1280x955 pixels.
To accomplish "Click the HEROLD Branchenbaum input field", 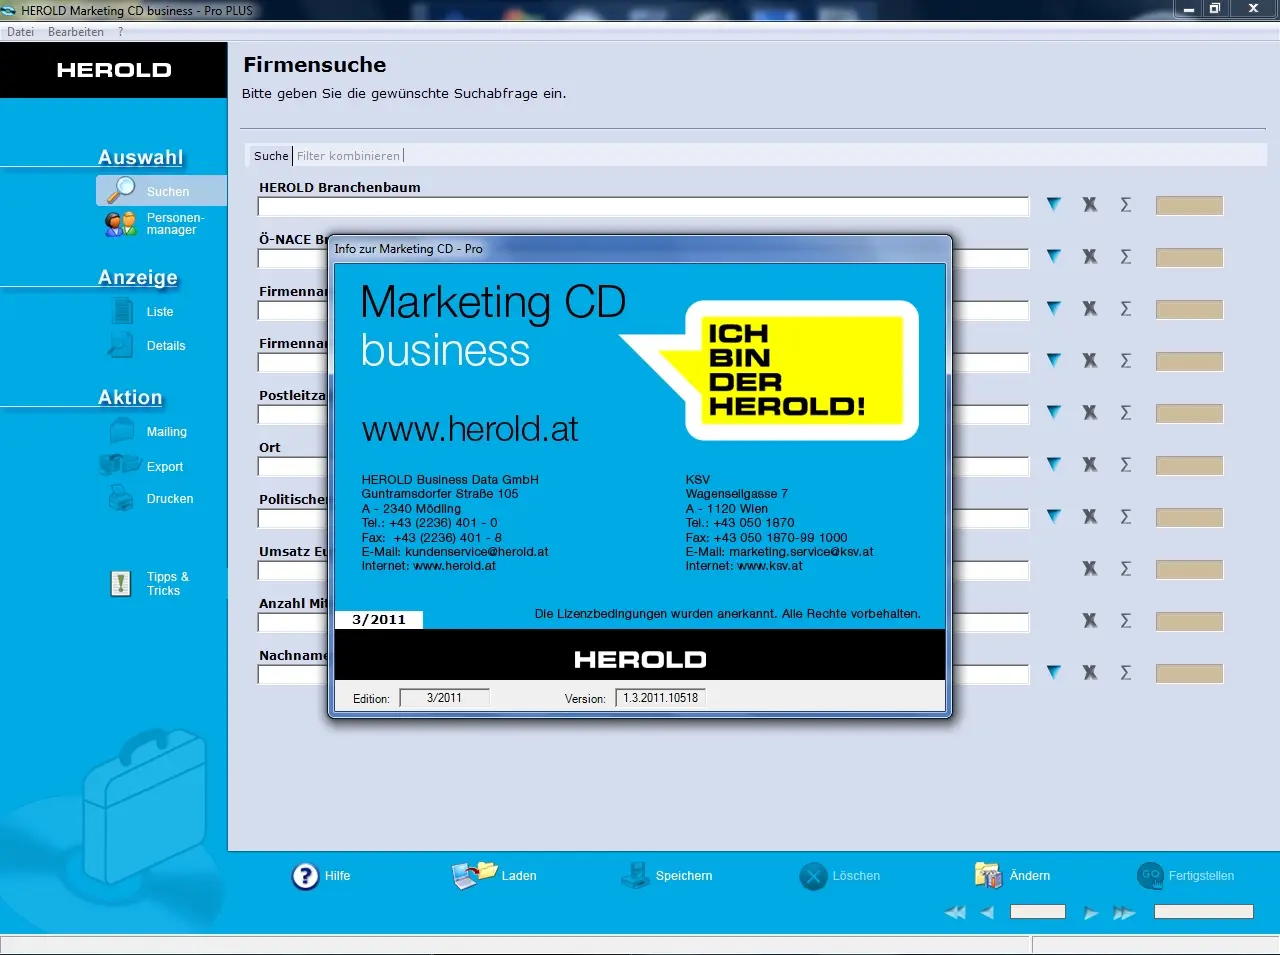I will [x=643, y=206].
